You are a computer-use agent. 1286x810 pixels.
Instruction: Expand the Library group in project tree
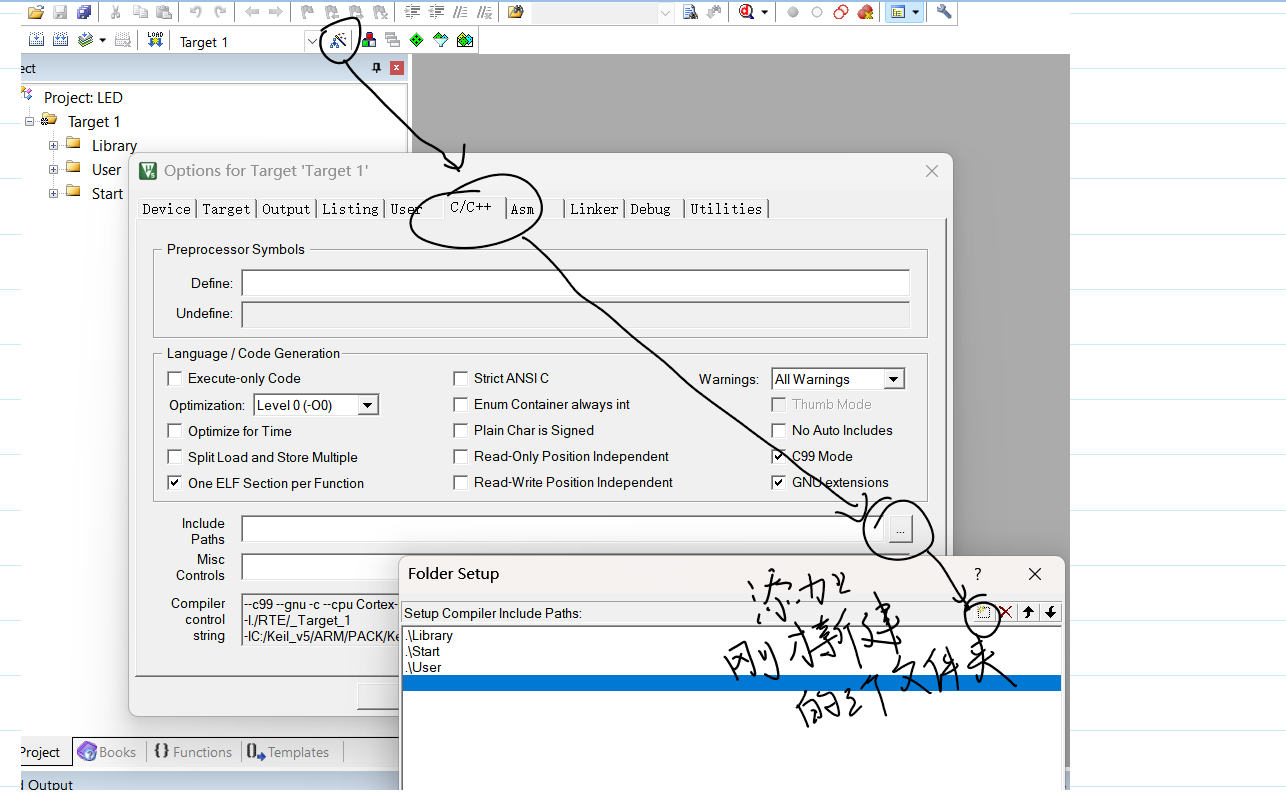pos(54,145)
